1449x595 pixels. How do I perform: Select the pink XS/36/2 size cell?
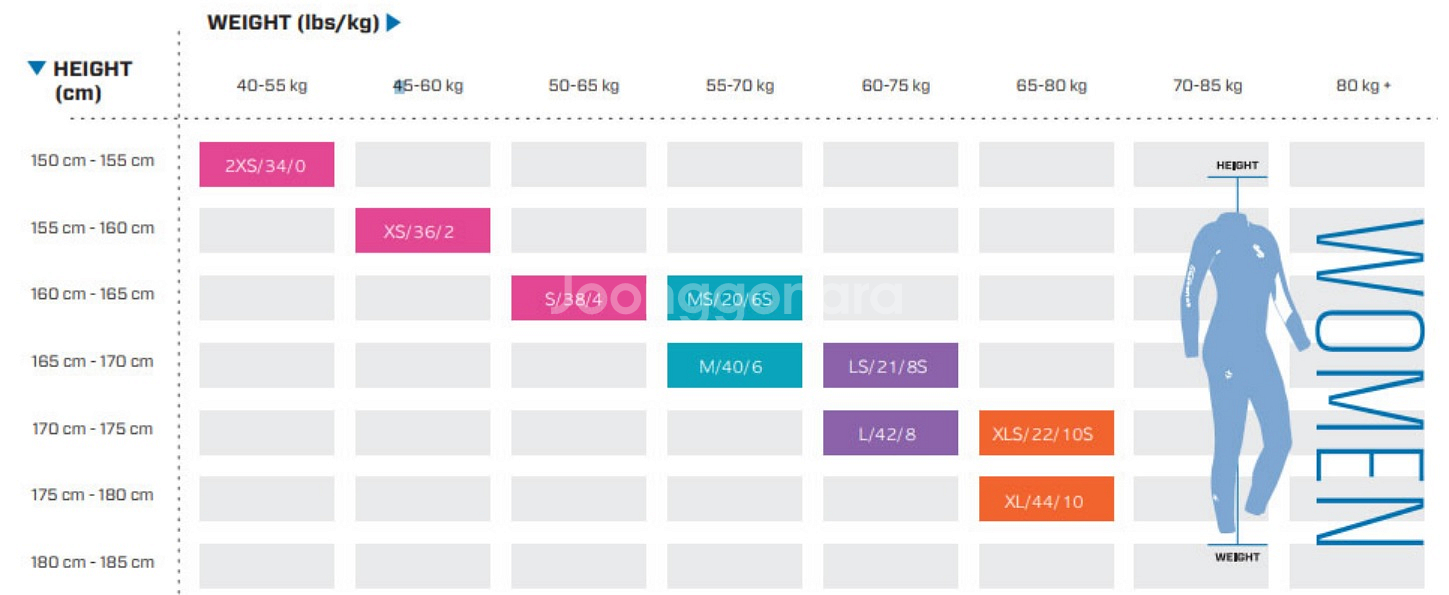point(422,231)
